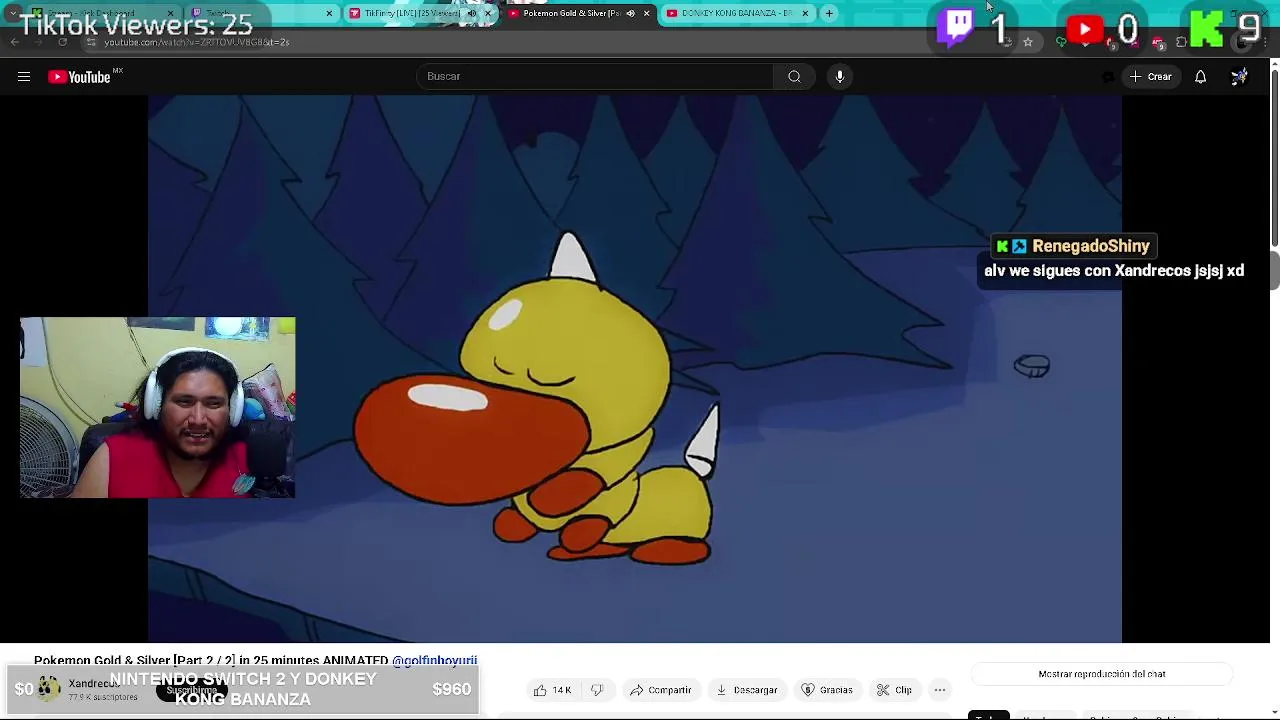Open the @golfinhoyurii channel link in title
The height and width of the screenshot is (720, 1280).
pos(434,661)
